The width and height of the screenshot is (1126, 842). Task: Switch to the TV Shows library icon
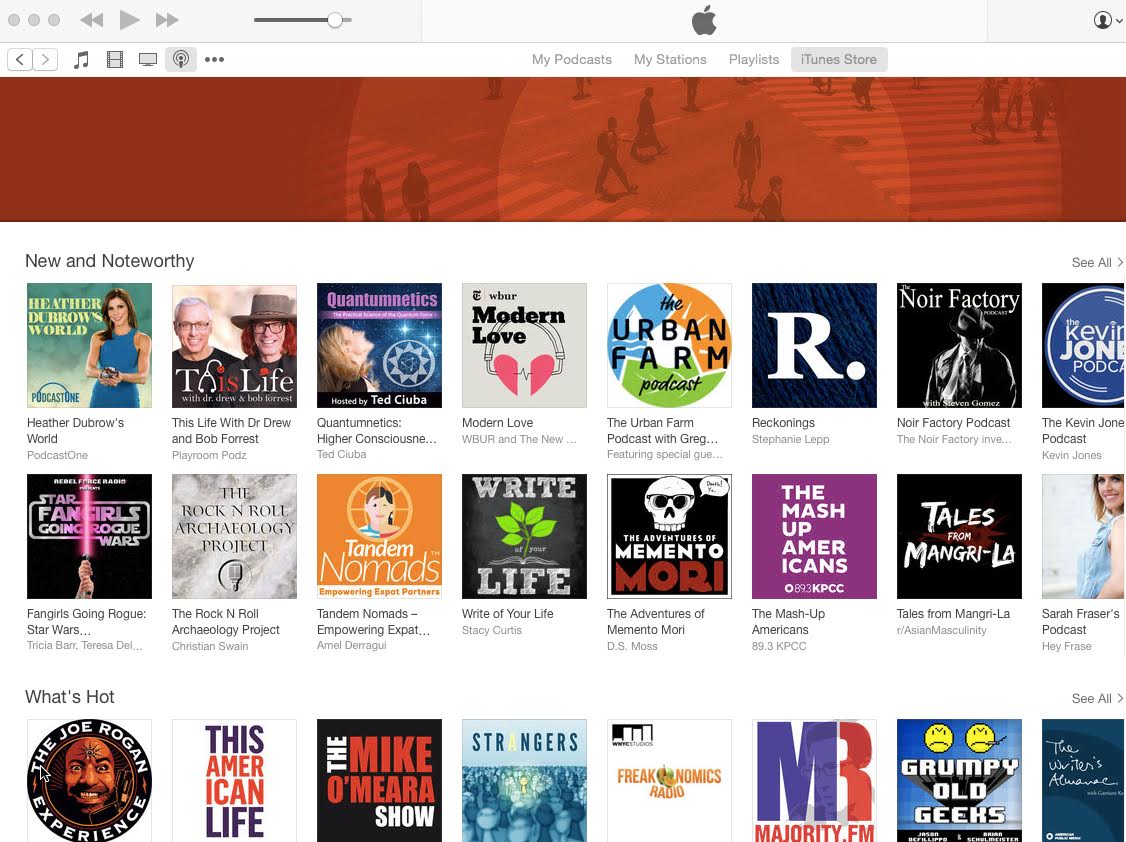coord(148,60)
